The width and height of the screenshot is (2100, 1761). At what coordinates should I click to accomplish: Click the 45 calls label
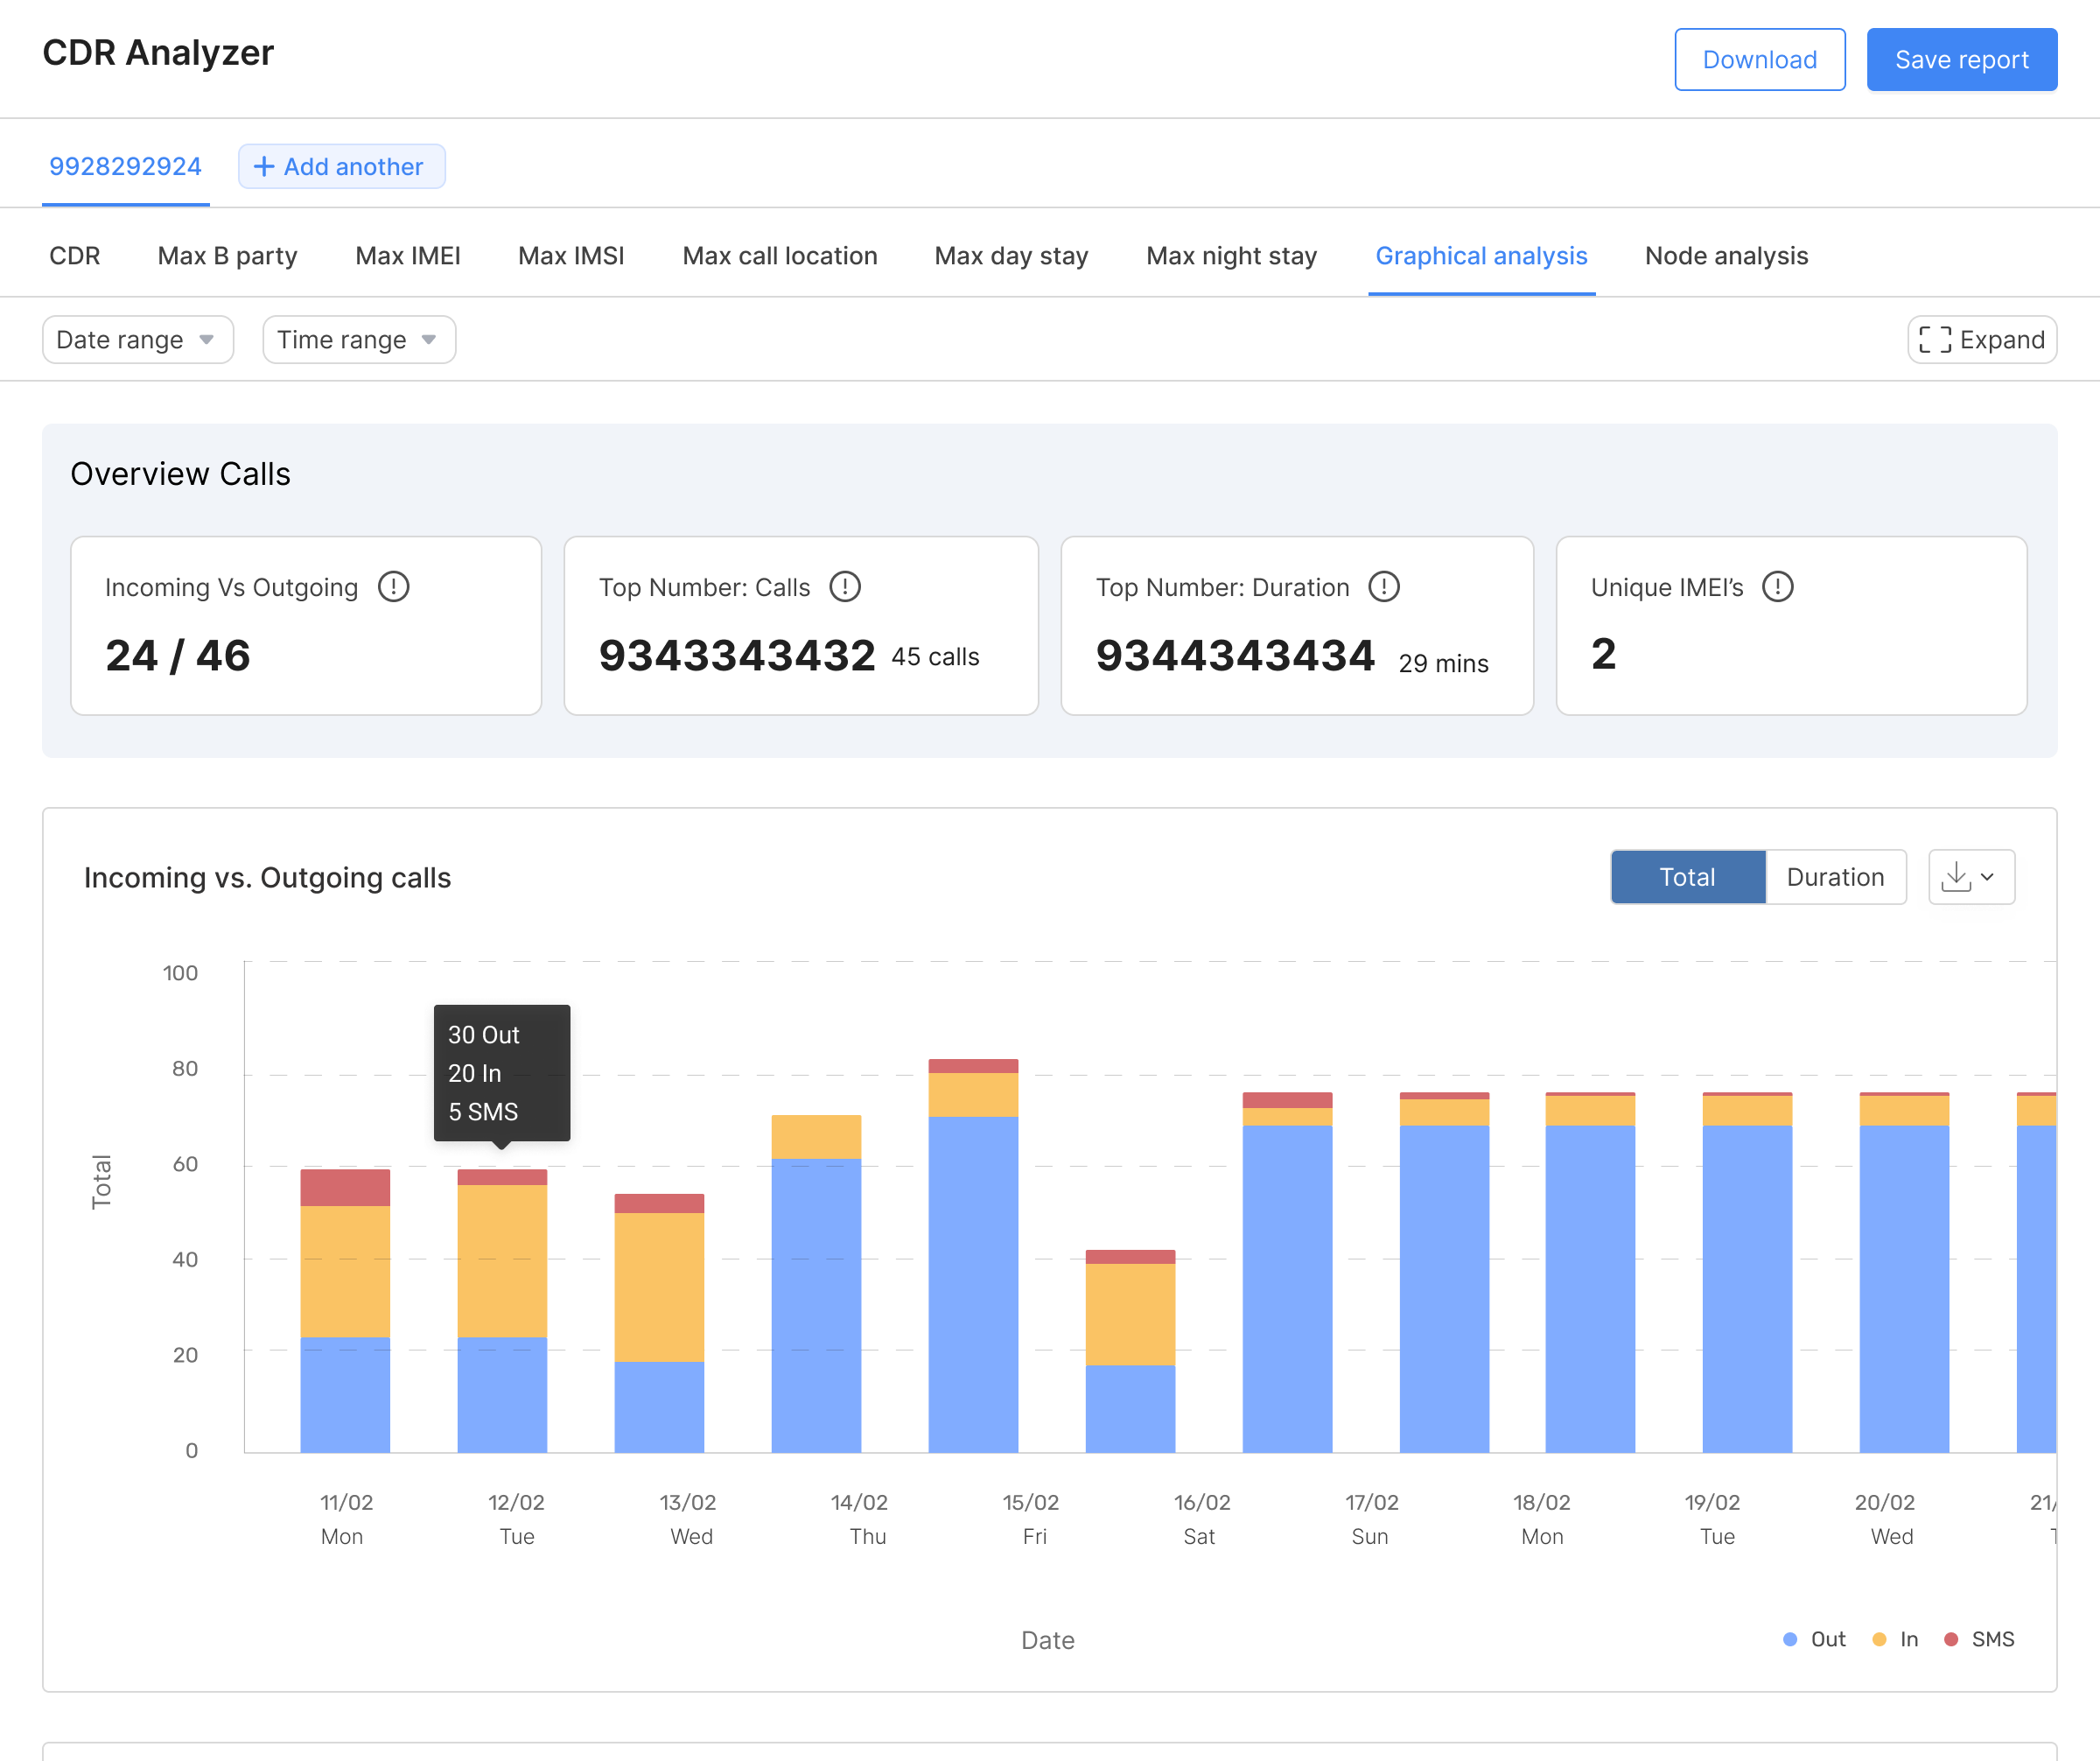point(935,657)
